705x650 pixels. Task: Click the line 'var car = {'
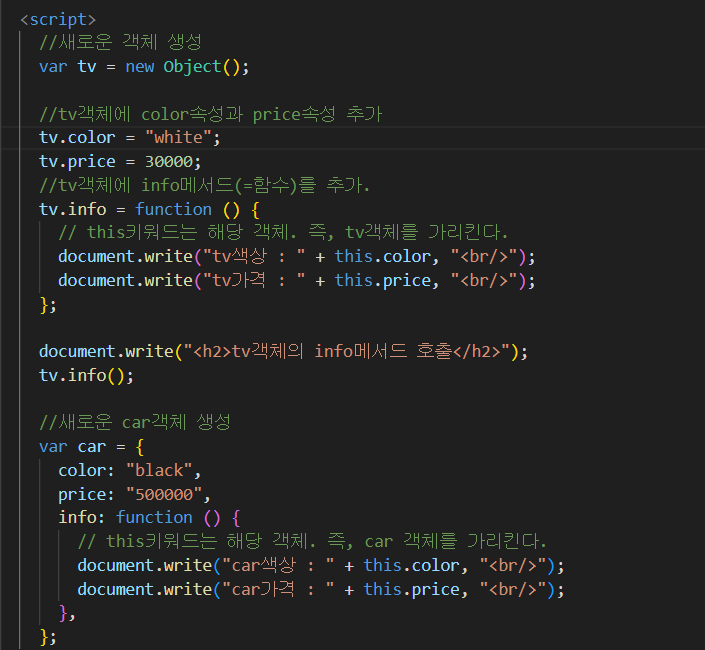(91, 447)
